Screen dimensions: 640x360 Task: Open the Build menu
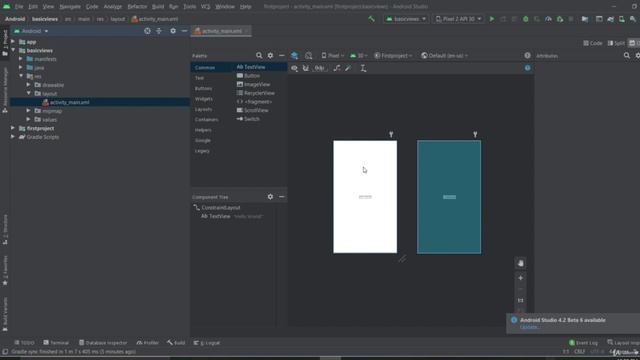tap(158, 7)
